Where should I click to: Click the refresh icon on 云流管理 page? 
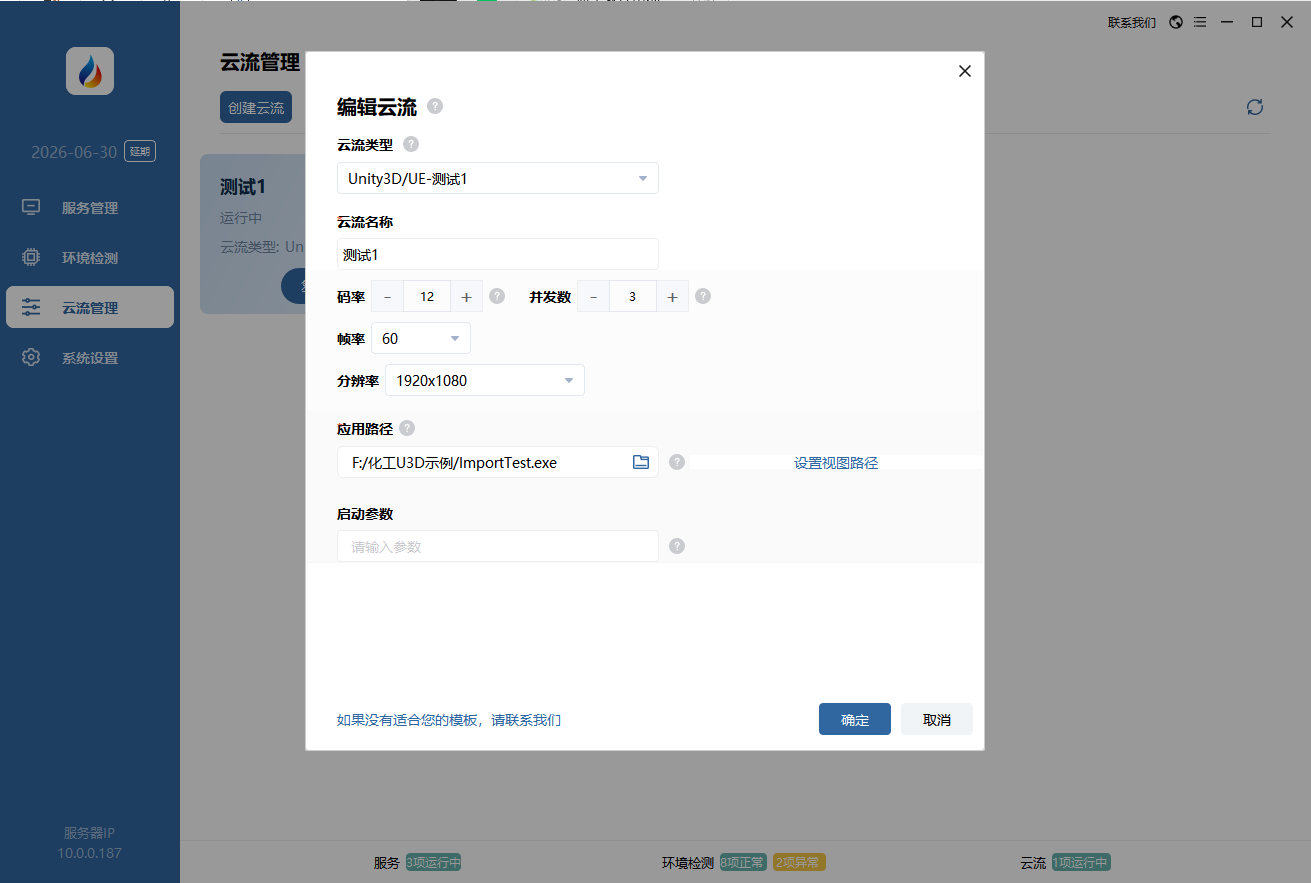[x=1255, y=106]
